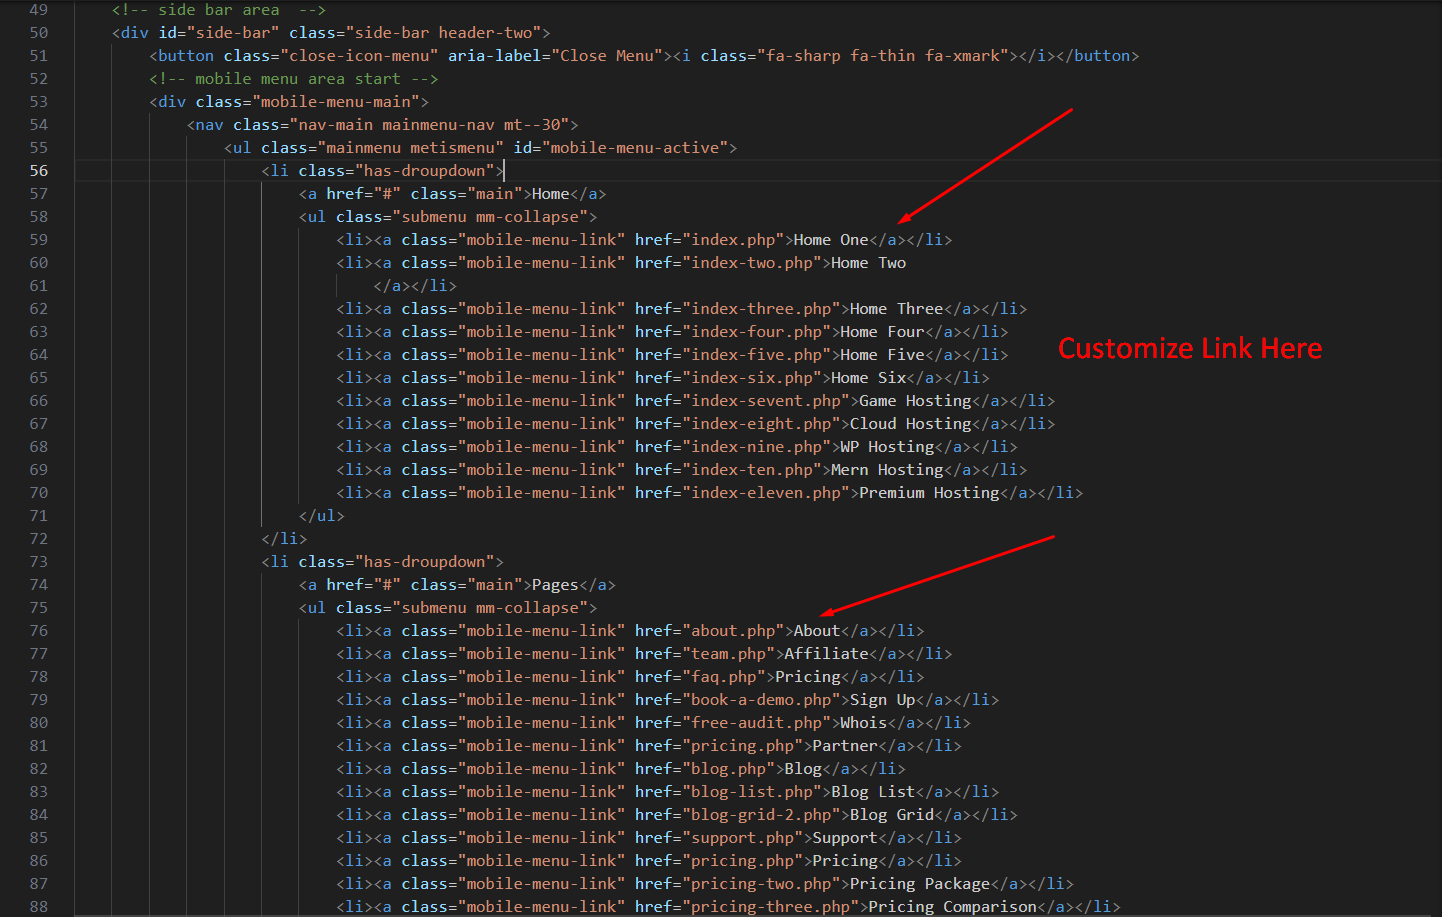The height and width of the screenshot is (917, 1442).
Task: Click 'Pricing Comparison' text in code
Action: (x=953, y=907)
